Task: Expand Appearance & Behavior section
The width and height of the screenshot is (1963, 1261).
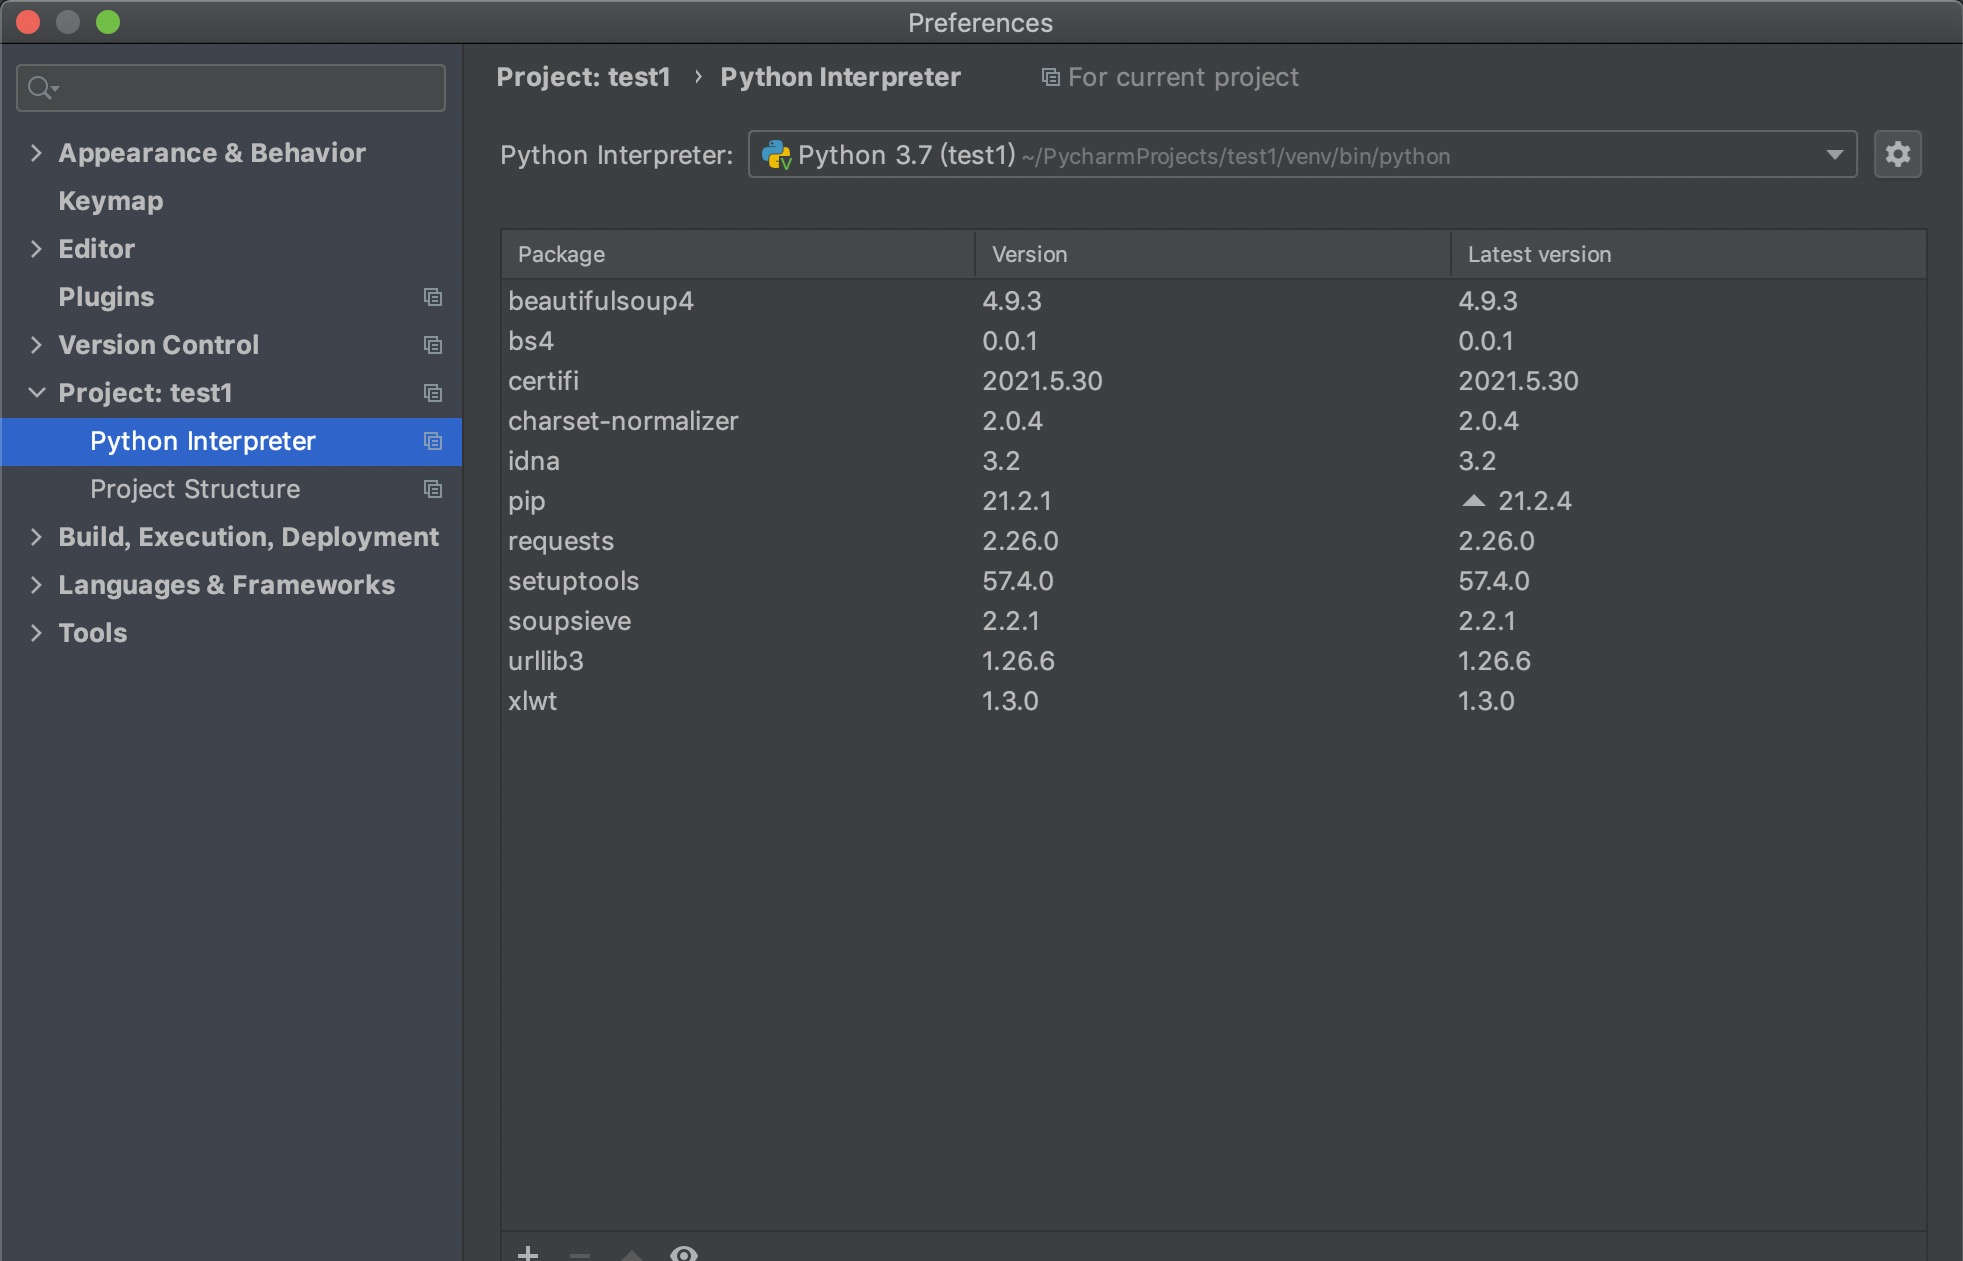Action: (x=36, y=153)
